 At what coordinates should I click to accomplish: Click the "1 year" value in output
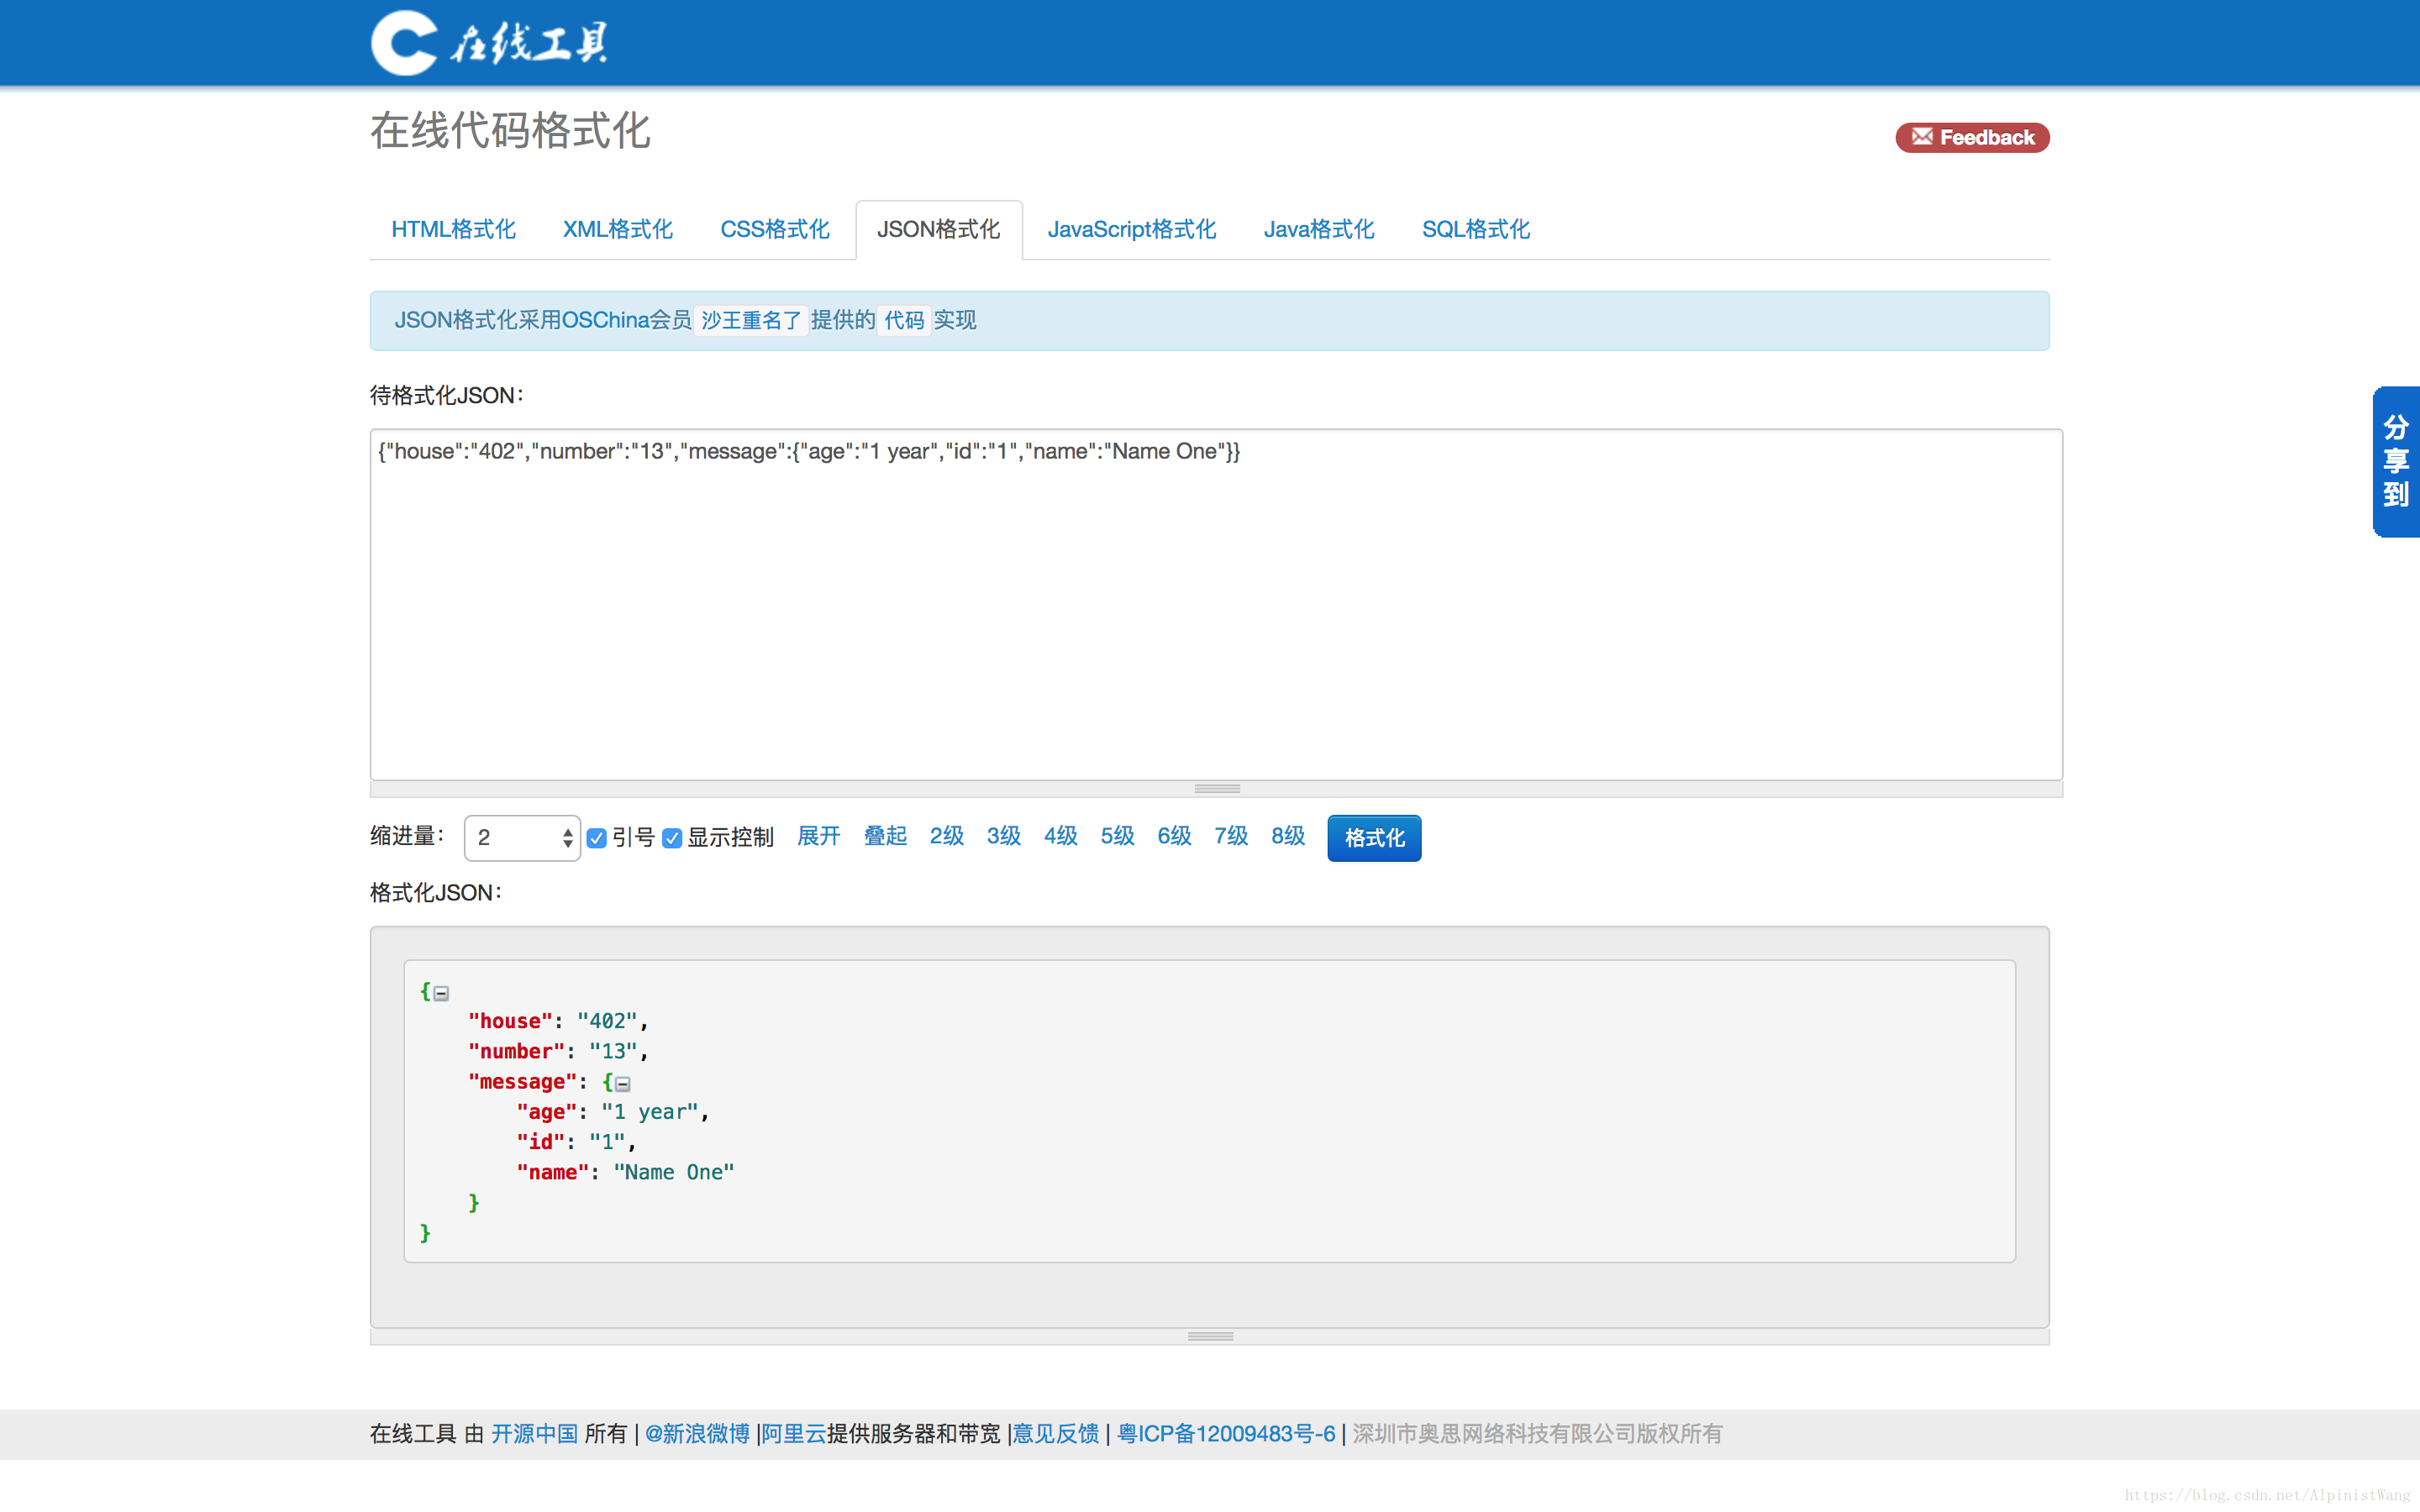point(650,1112)
